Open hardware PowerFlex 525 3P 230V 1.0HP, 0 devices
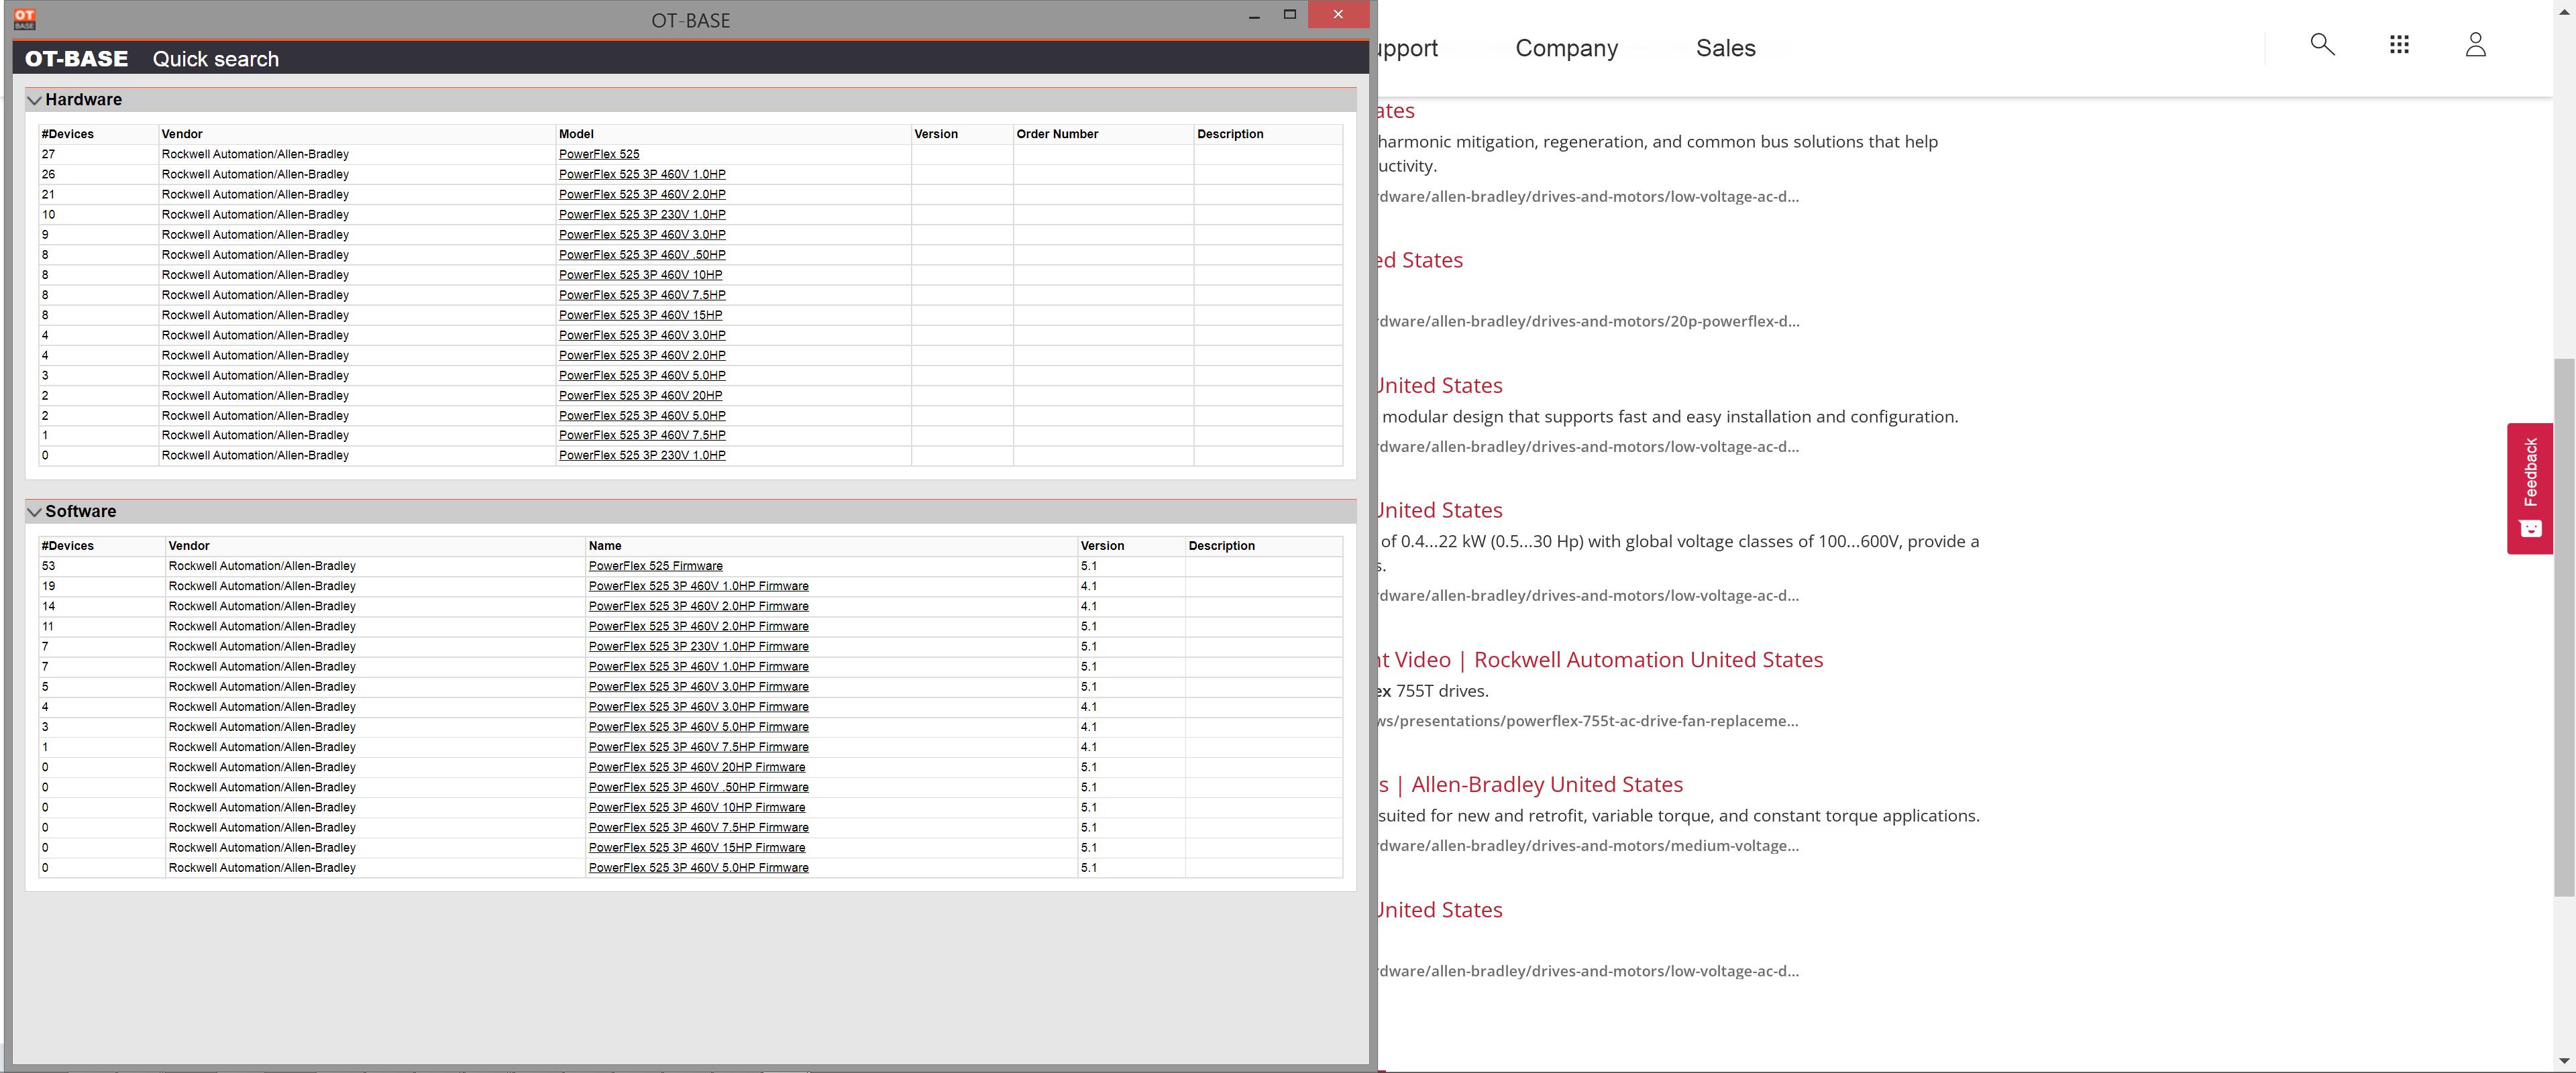 click(x=642, y=455)
